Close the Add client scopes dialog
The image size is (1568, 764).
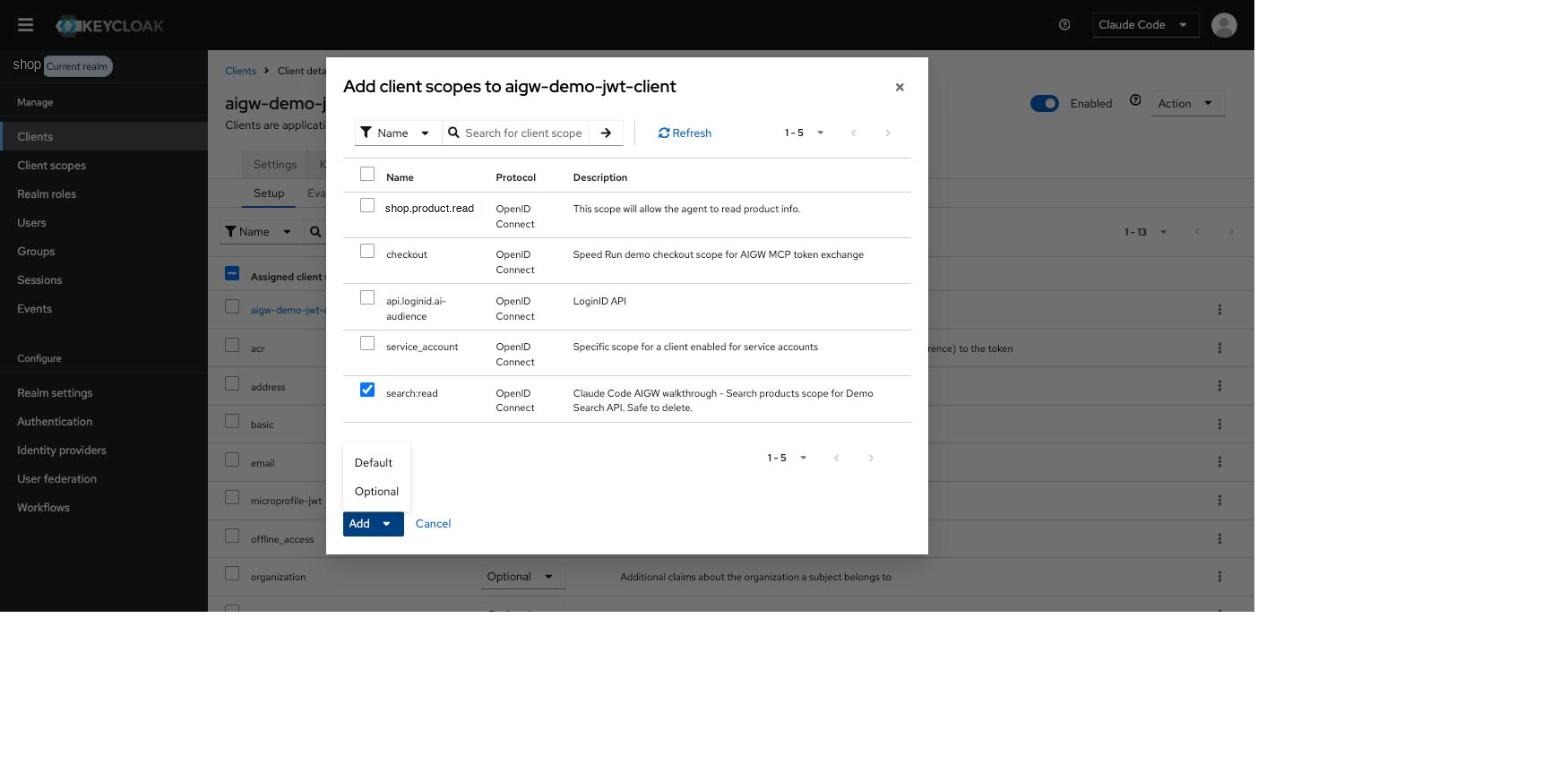pyautogui.click(x=900, y=87)
